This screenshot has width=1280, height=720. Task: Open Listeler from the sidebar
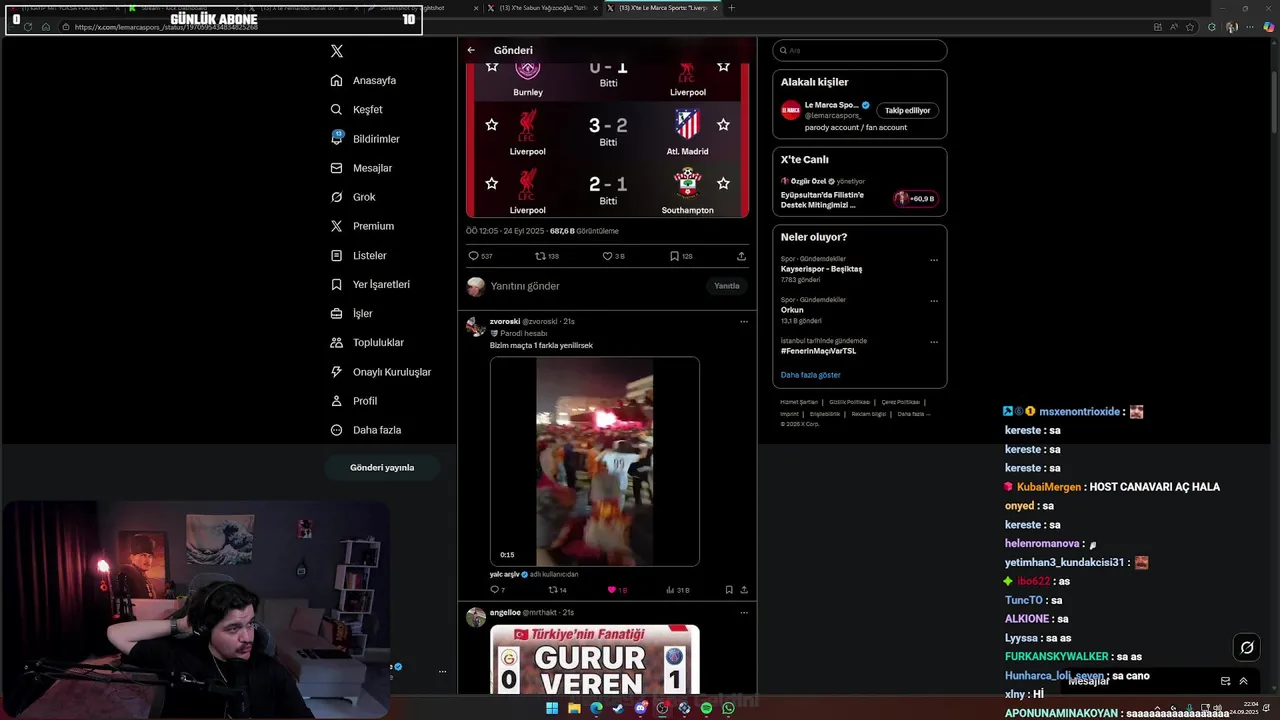[358, 255]
